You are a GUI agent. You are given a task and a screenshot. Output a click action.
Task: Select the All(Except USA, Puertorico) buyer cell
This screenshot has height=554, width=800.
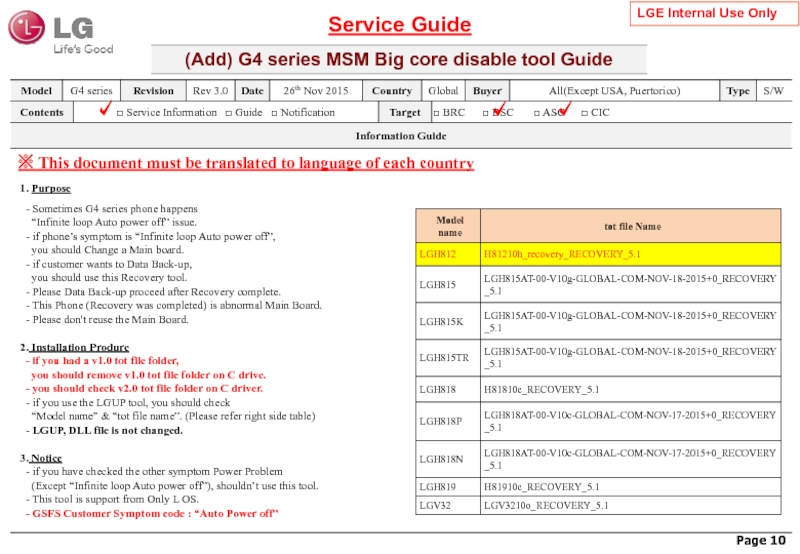pos(614,91)
